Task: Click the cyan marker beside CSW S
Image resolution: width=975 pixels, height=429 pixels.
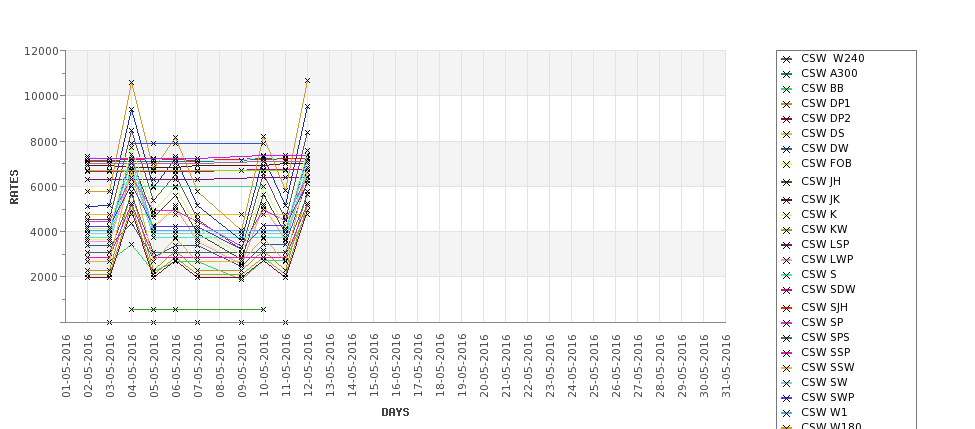Action: point(787,275)
